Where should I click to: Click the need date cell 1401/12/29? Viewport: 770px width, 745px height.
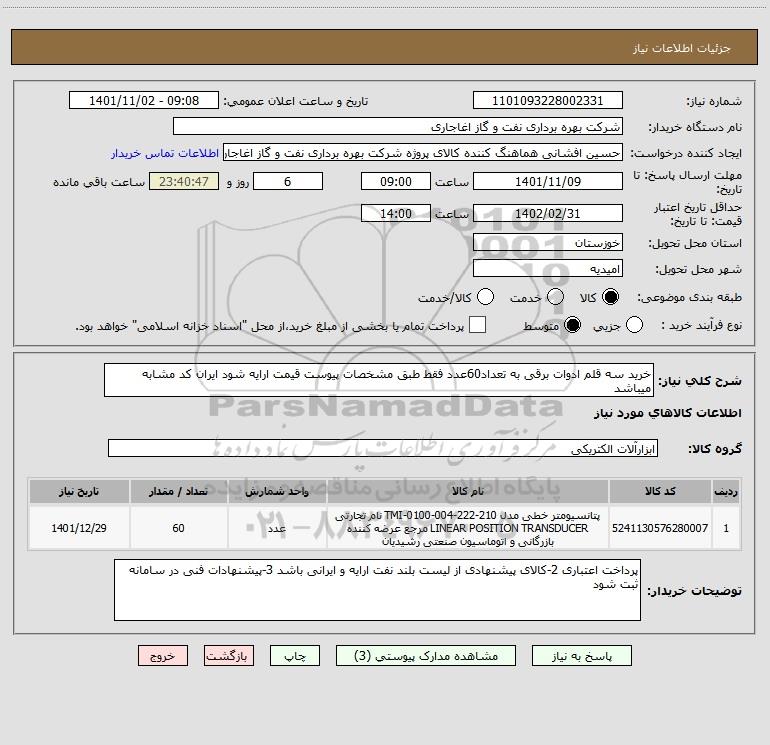tap(79, 528)
